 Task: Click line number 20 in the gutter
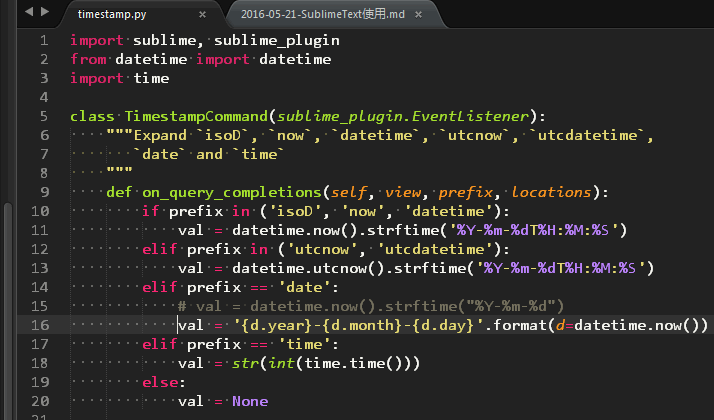coord(39,400)
